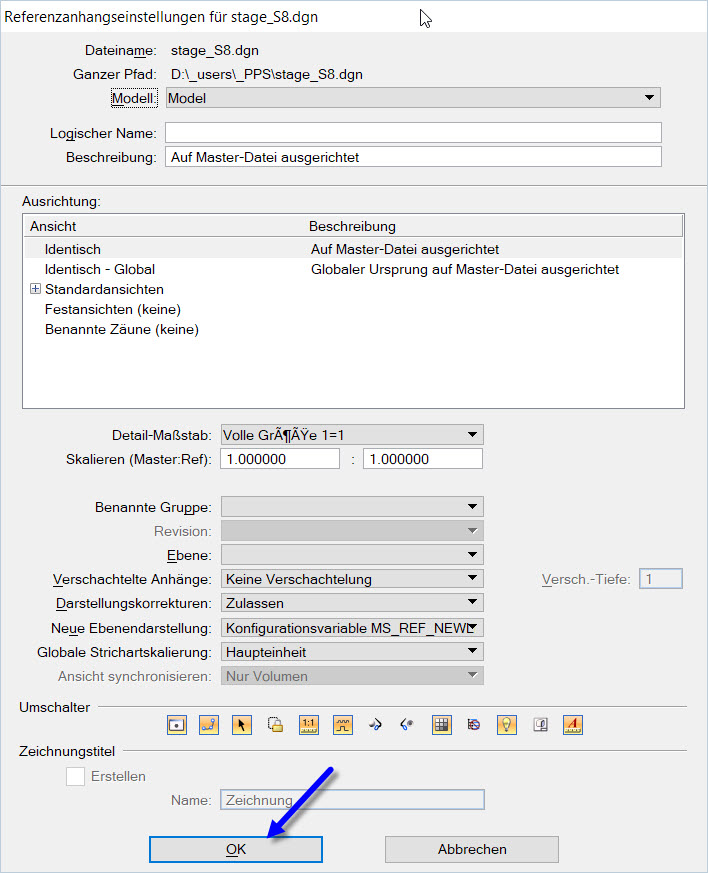The width and height of the screenshot is (708, 873).
Task: Click the Ref scale value field
Action: pyautogui.click(x=423, y=459)
